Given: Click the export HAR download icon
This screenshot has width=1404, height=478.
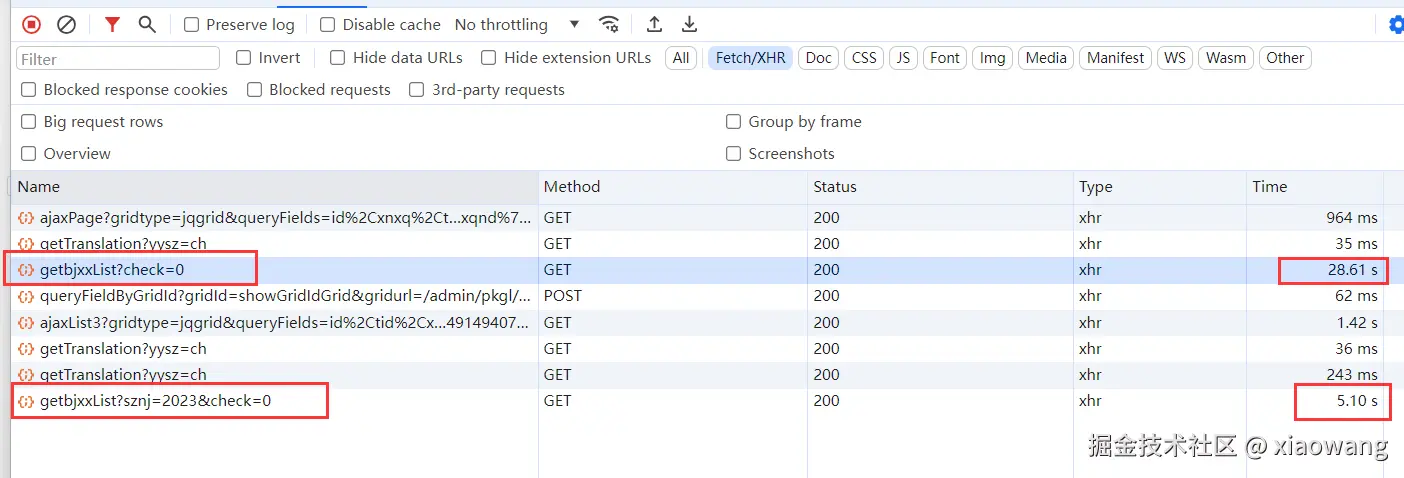Looking at the screenshot, I should tap(689, 24).
